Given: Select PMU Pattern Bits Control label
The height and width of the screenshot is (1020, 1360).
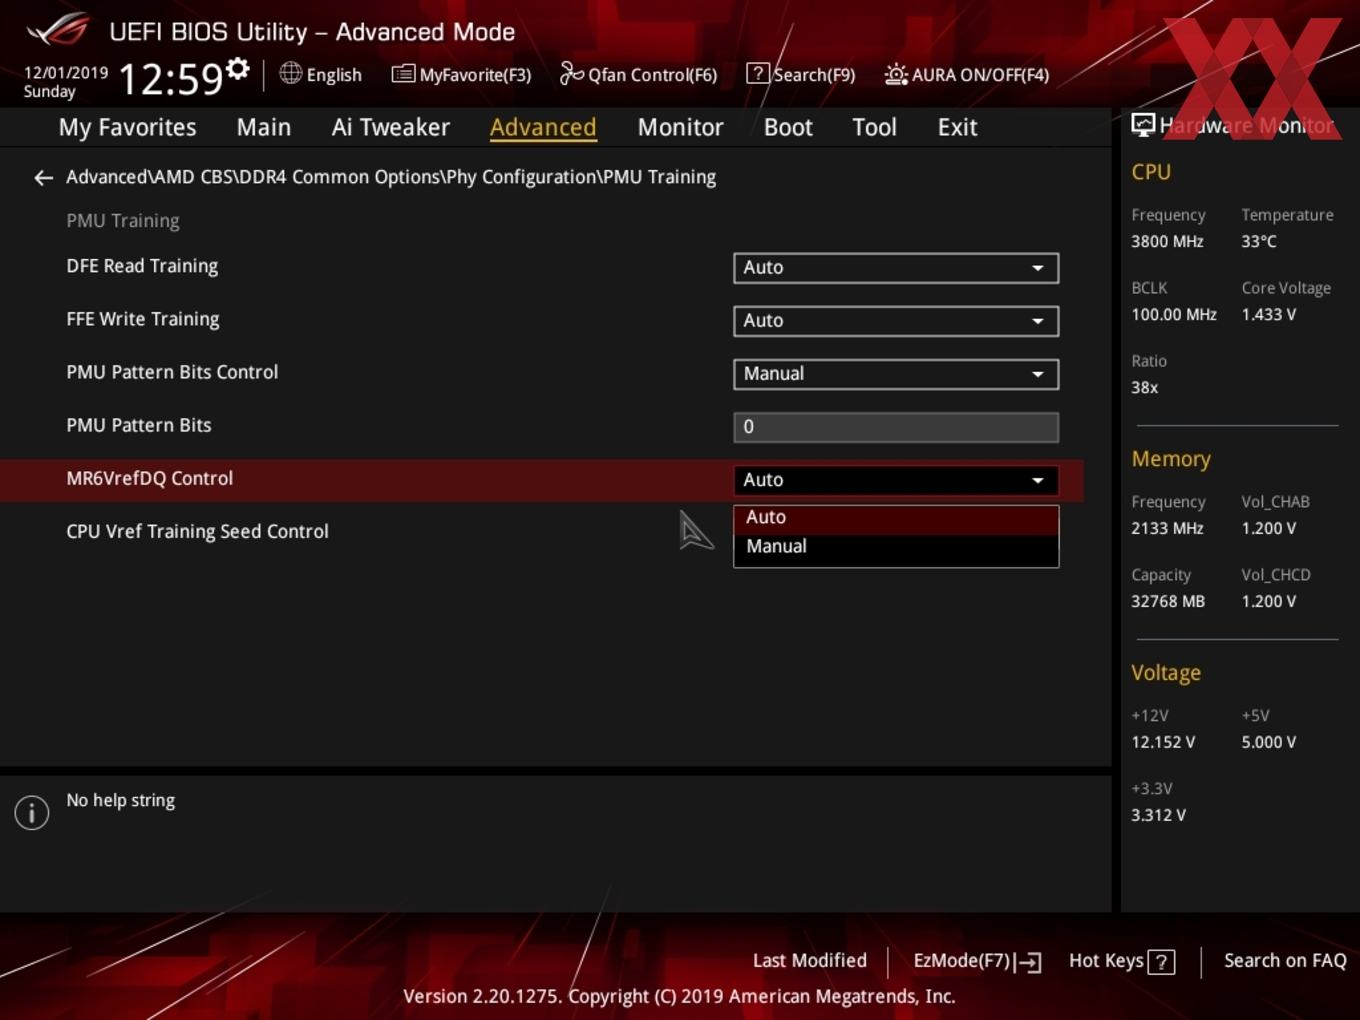Looking at the screenshot, I should 172,372.
